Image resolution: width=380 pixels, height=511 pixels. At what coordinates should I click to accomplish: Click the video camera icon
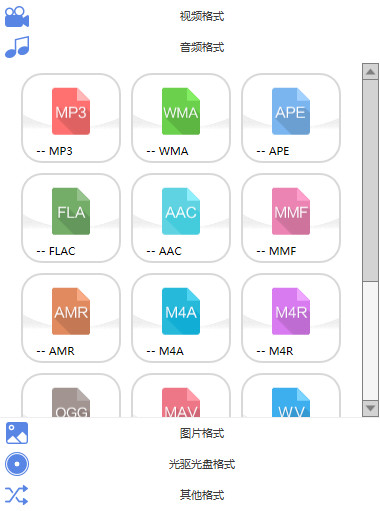(17, 16)
